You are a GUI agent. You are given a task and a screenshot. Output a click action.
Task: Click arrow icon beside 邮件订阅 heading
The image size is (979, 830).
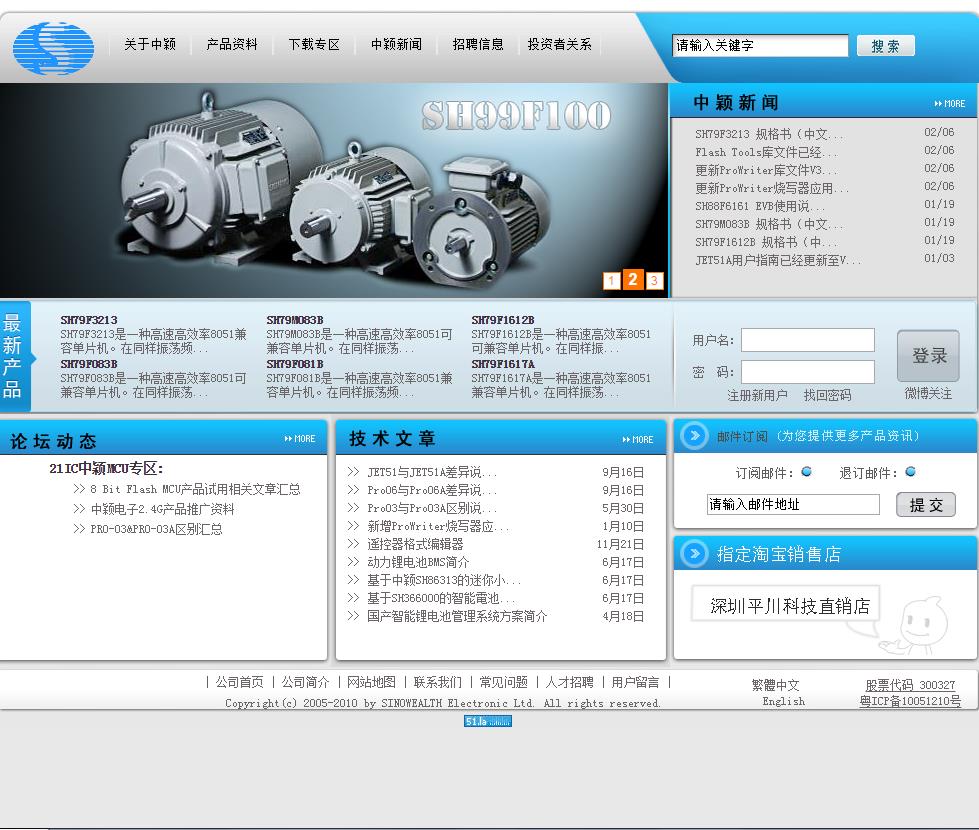tap(694, 435)
